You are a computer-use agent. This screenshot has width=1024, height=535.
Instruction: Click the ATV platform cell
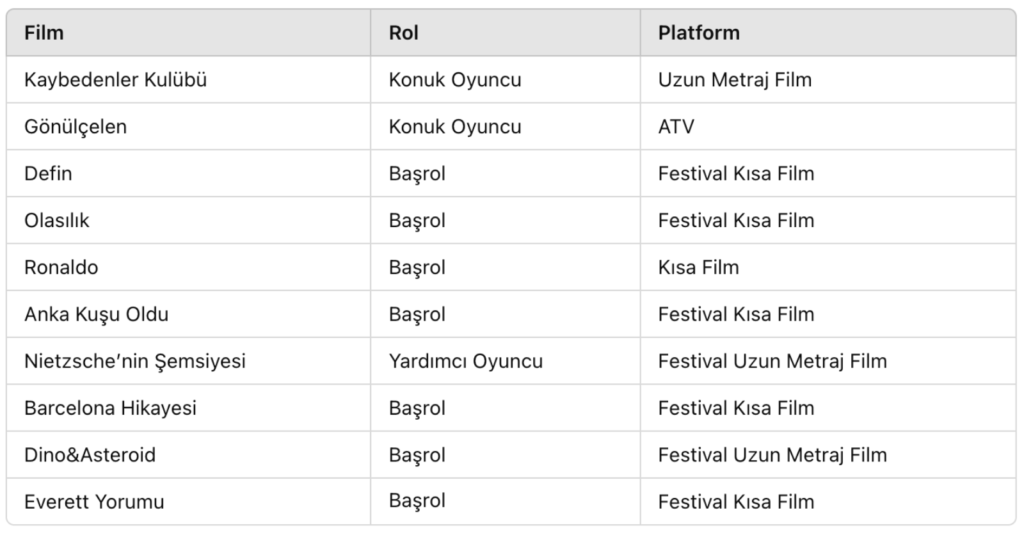(676, 127)
